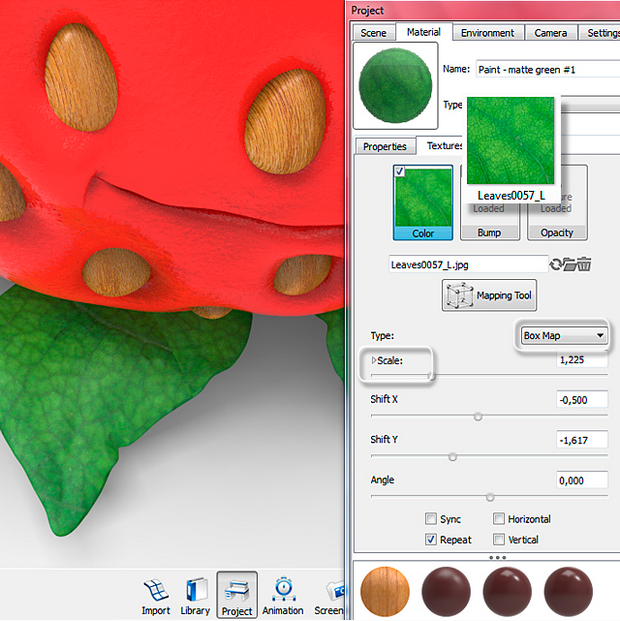
Task: Click the Leaves0057_L.jpg filename field
Action: [469, 264]
